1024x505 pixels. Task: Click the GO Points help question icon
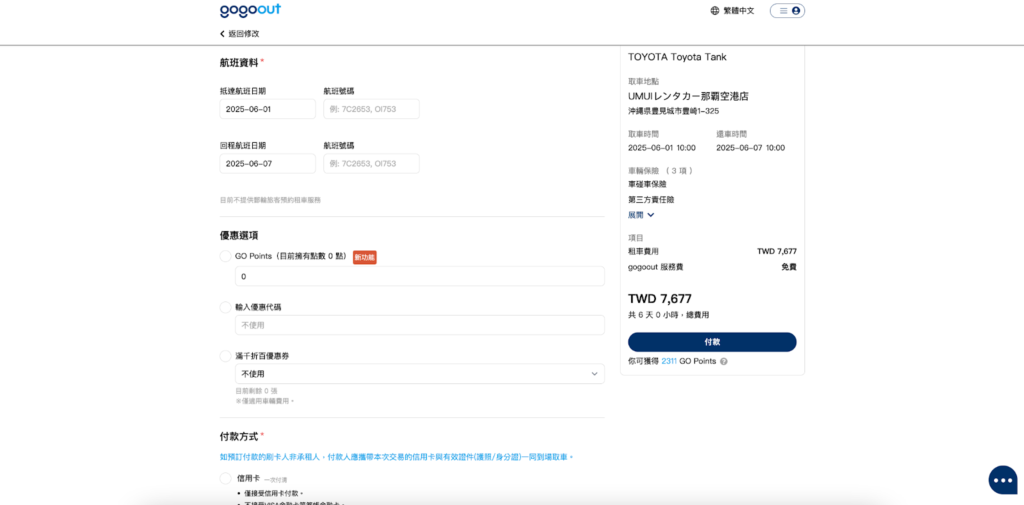click(724, 361)
